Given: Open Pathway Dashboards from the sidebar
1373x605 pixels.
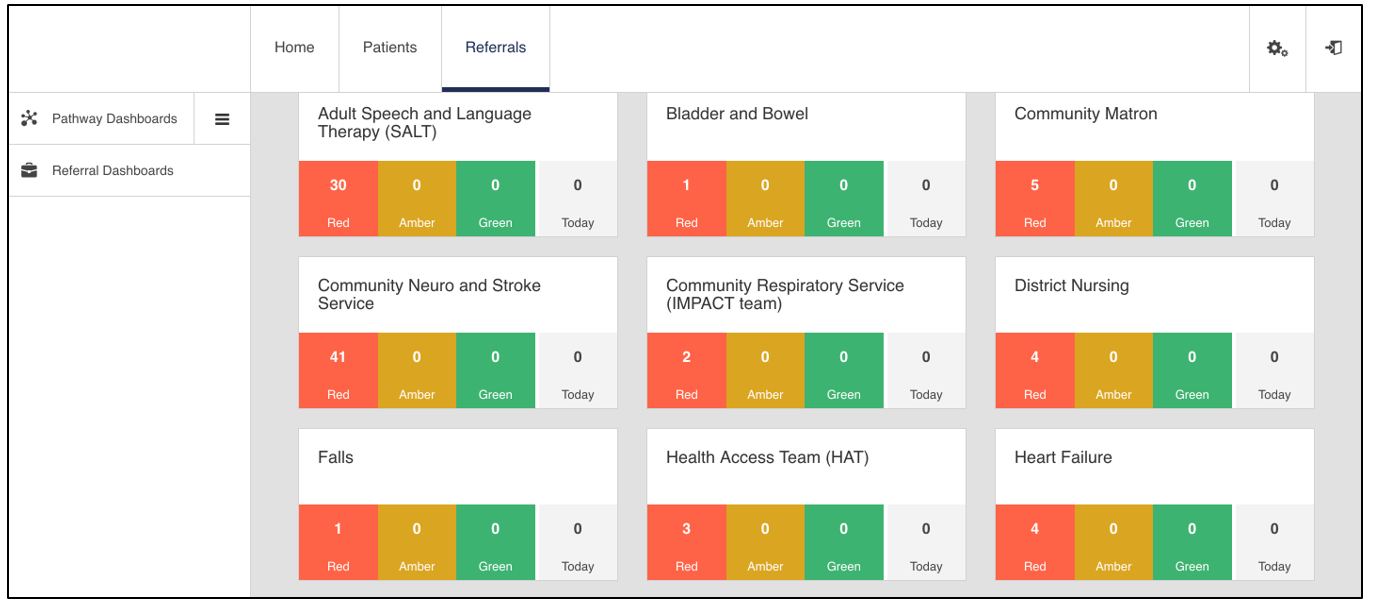Looking at the screenshot, I should (x=114, y=119).
